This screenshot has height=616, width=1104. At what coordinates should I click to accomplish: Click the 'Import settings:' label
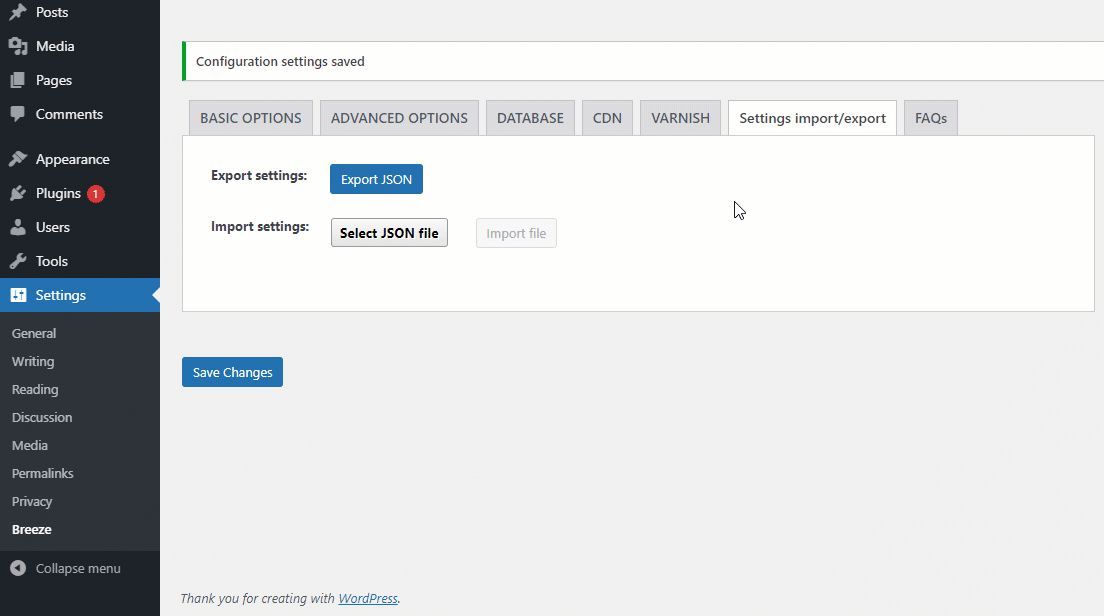[260, 226]
